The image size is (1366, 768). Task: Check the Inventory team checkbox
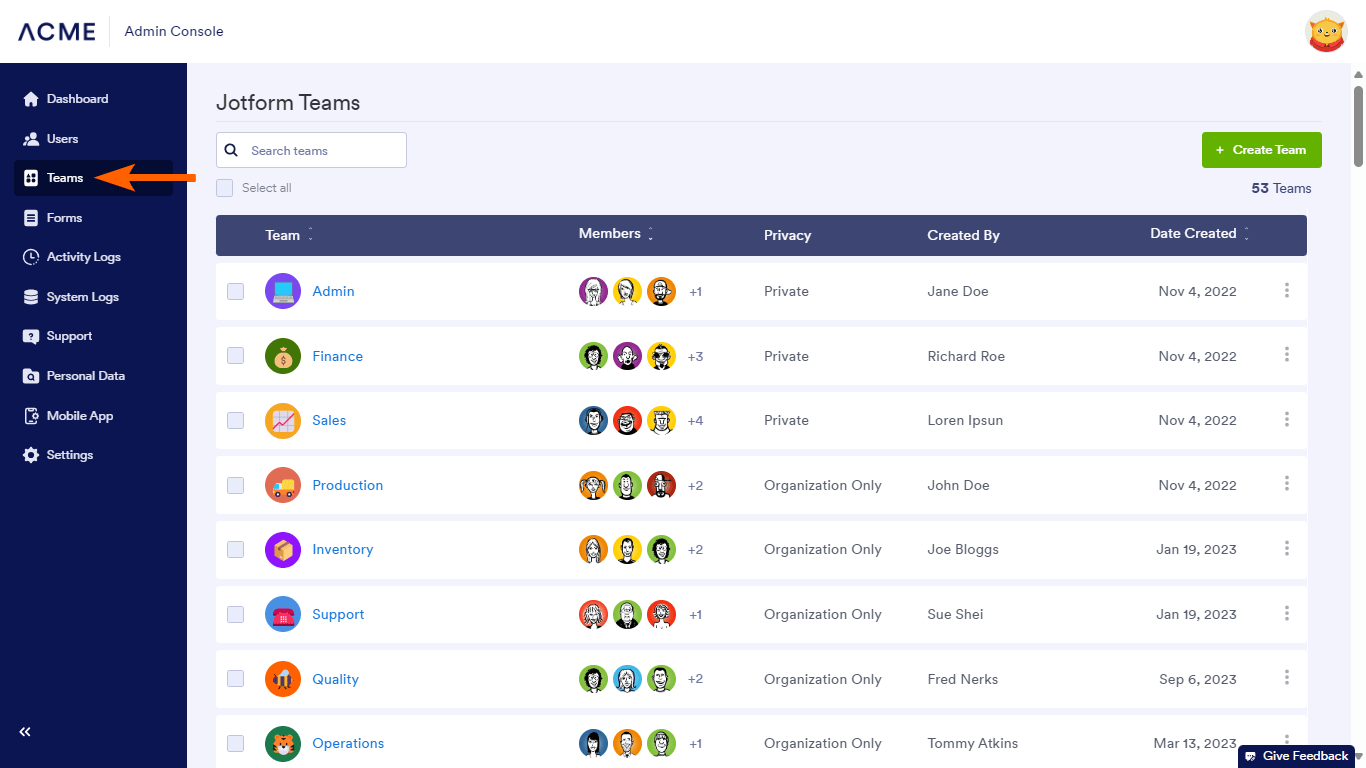[x=236, y=549]
